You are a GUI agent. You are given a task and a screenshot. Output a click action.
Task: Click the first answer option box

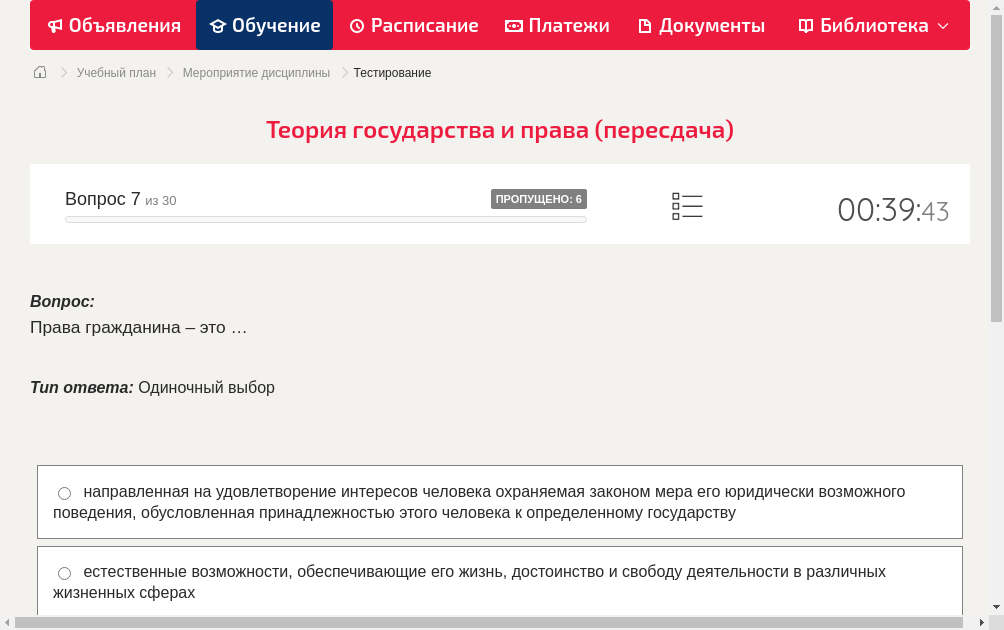(x=500, y=501)
